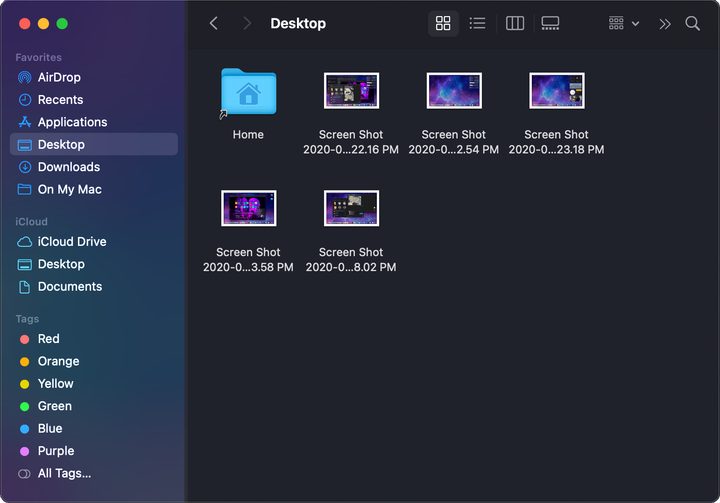
Task: Go back with the left chevron
Action: pyautogui.click(x=214, y=23)
